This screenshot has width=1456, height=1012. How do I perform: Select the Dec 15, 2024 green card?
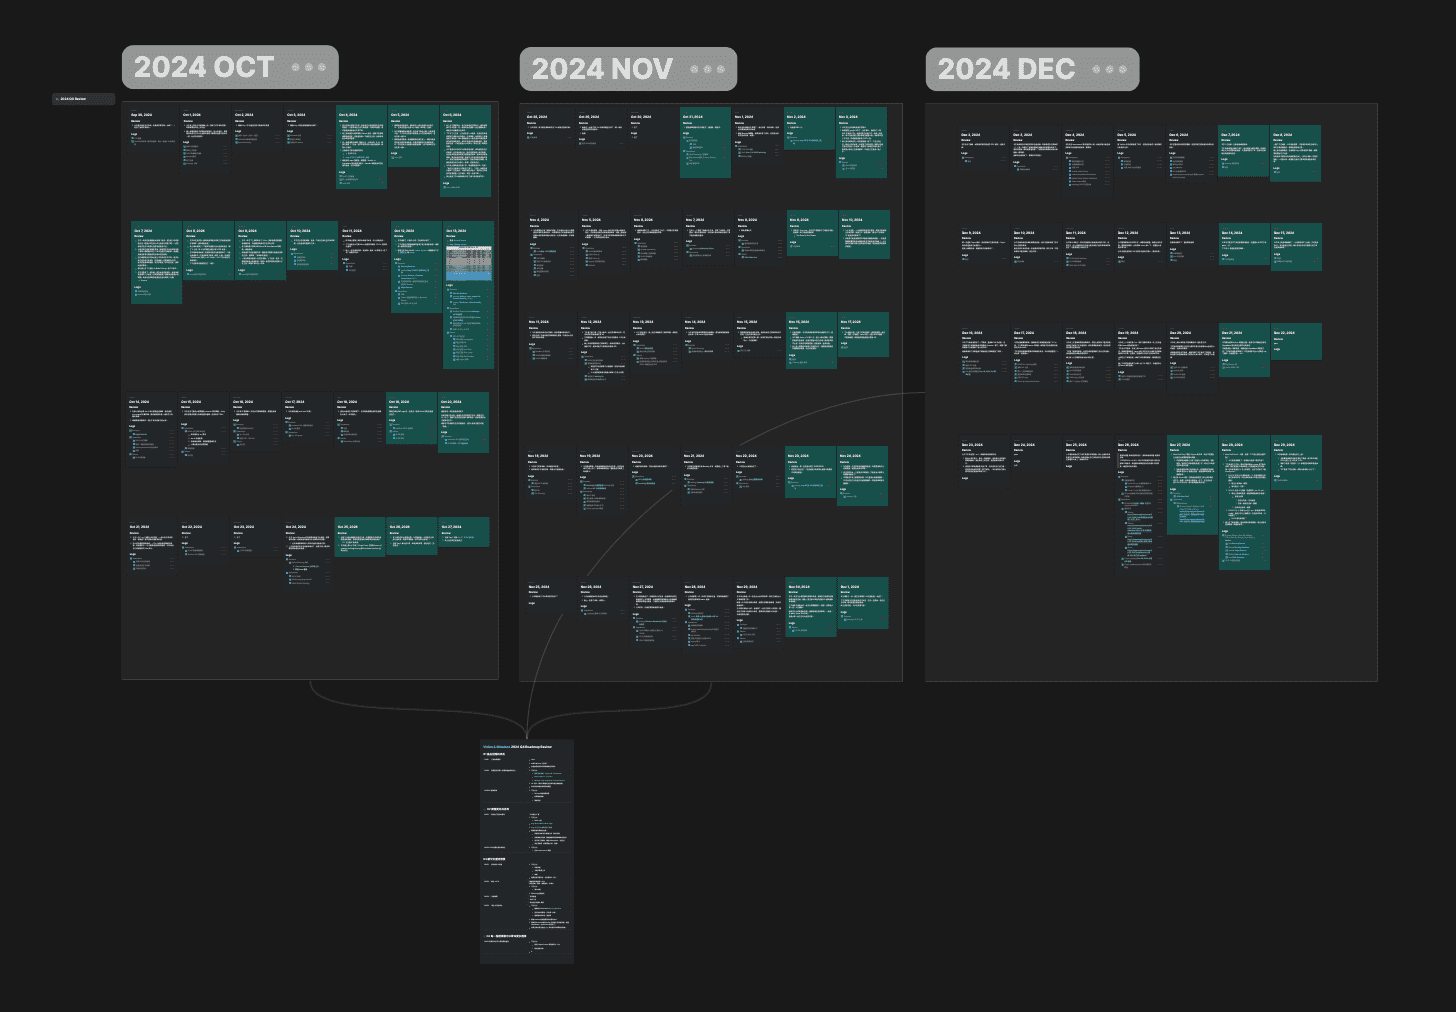point(1297,246)
